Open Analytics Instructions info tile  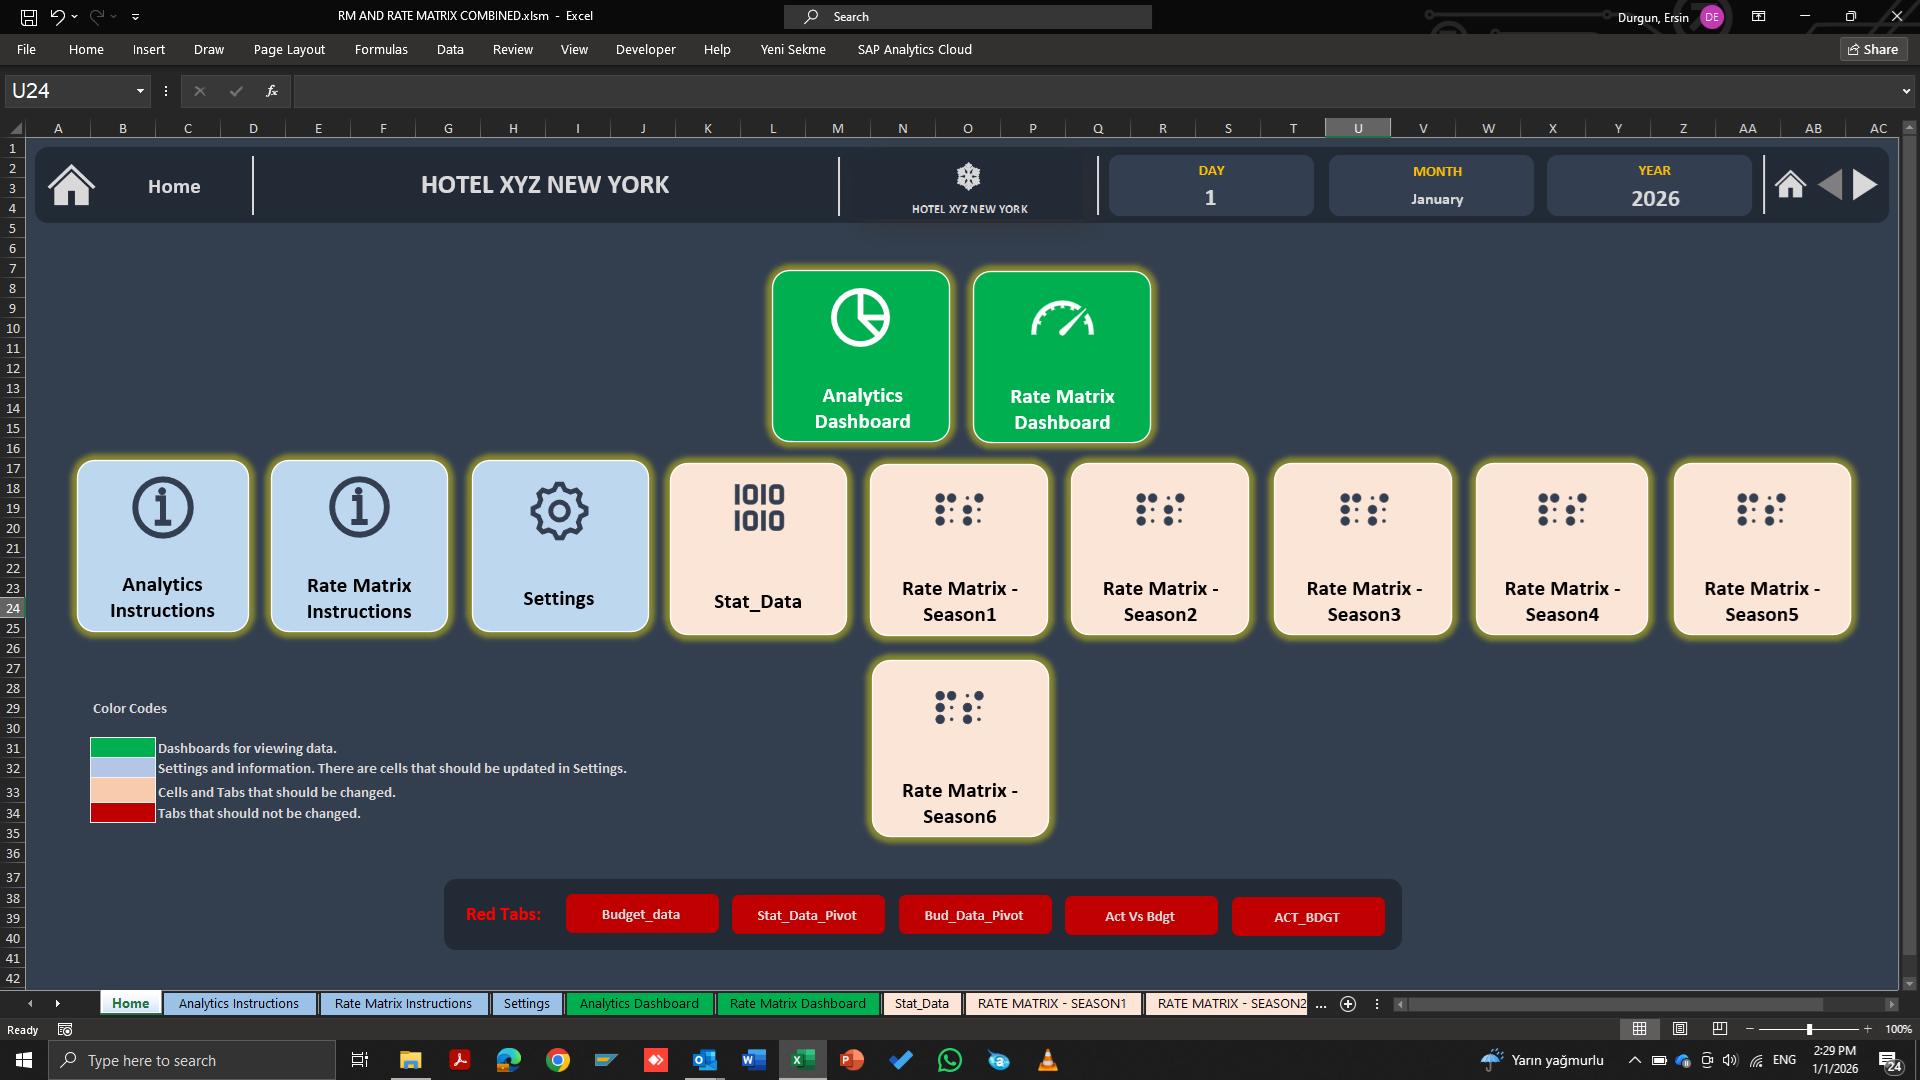[x=163, y=546]
